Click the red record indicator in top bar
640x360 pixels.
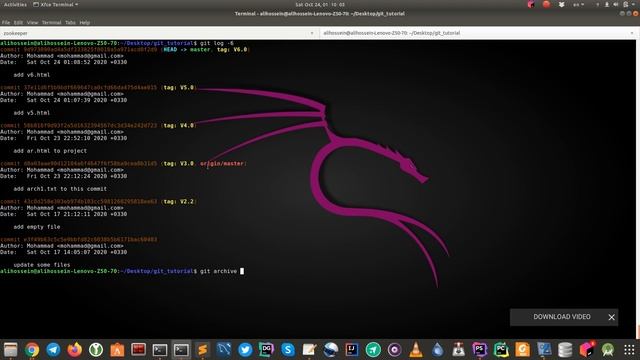(x=546, y=4)
